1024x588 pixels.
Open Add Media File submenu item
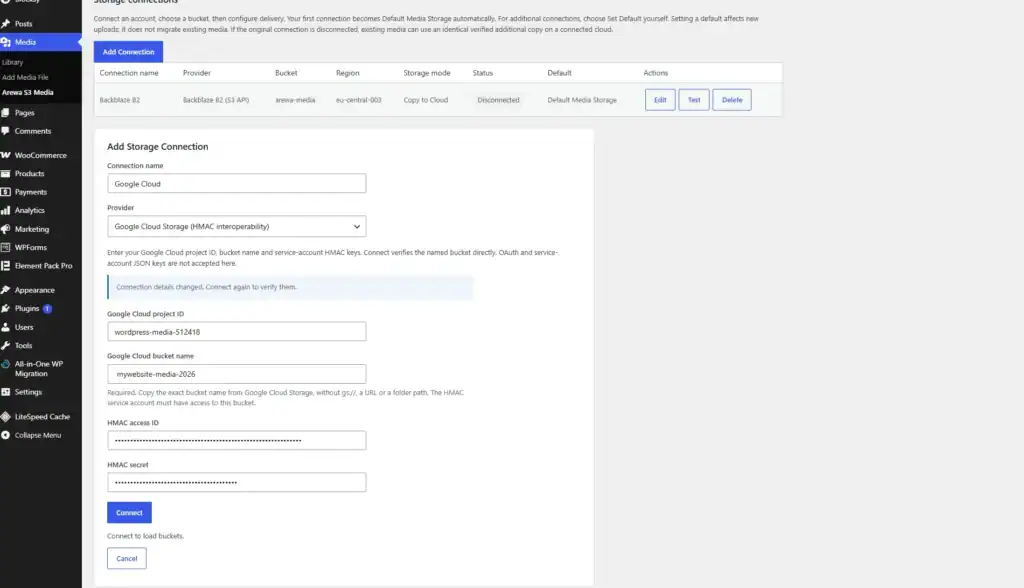25,77
